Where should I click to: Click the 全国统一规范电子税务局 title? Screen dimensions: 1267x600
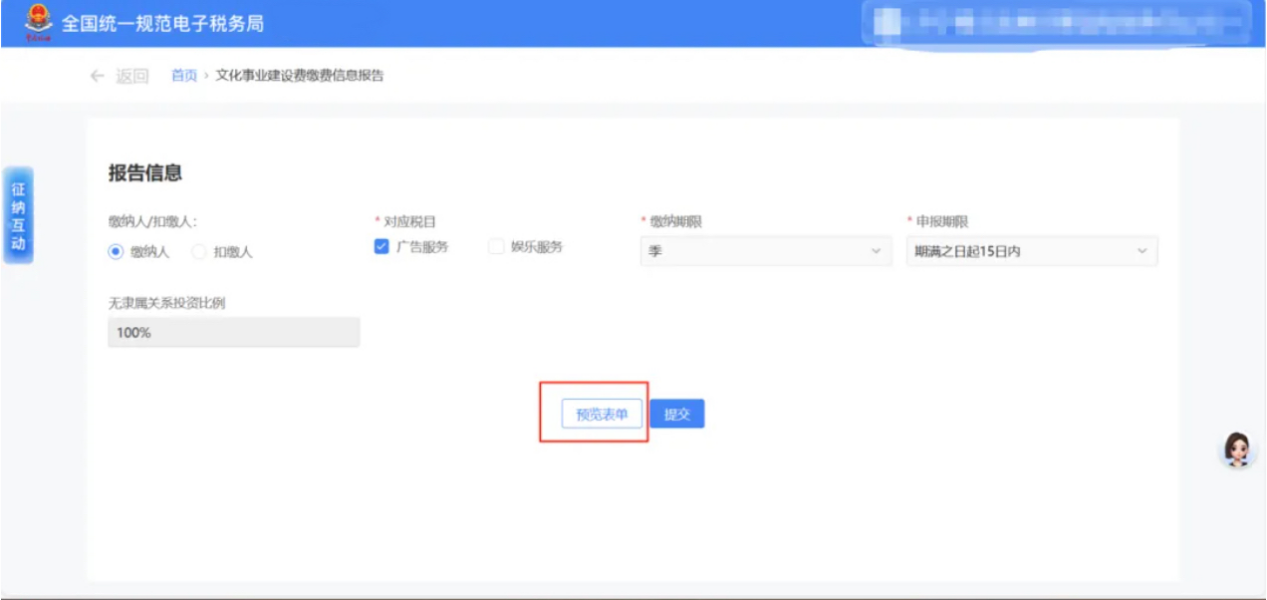pos(163,23)
